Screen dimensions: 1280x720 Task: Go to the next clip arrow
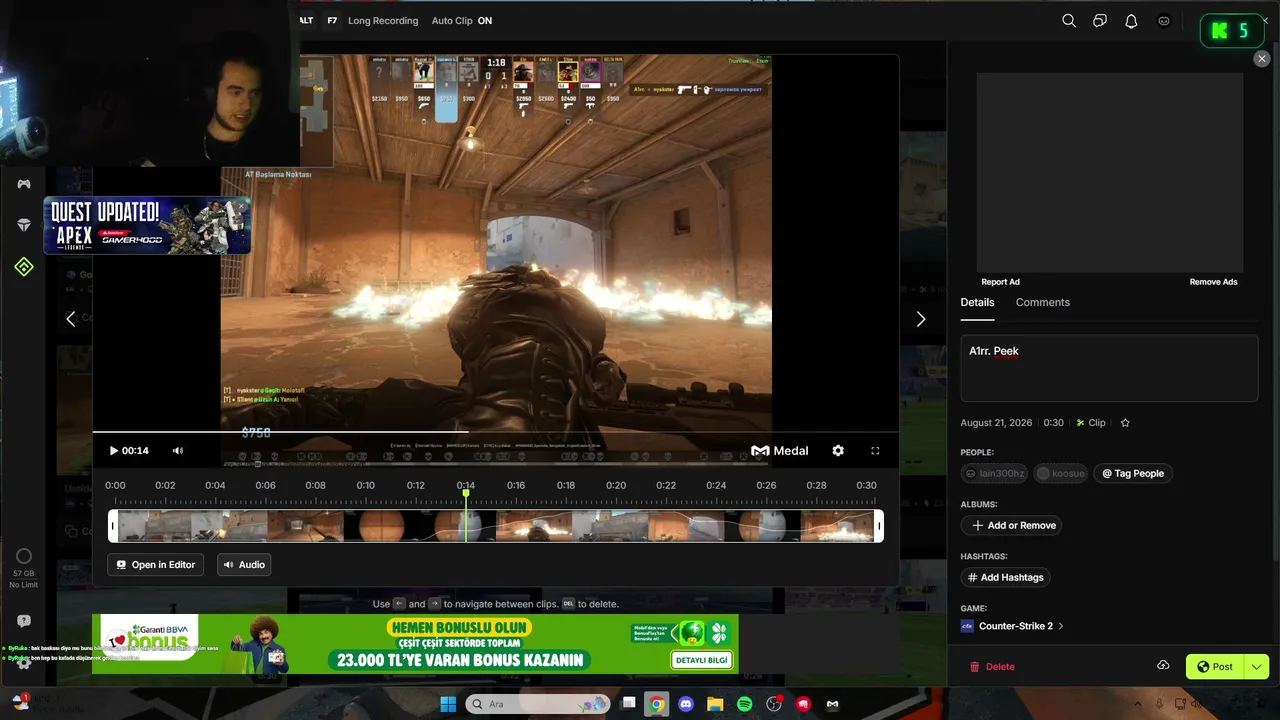click(x=921, y=319)
